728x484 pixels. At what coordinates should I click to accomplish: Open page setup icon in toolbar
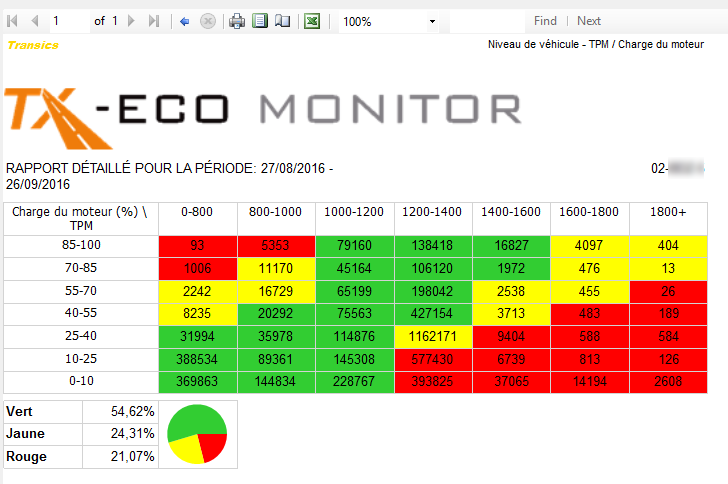(282, 21)
